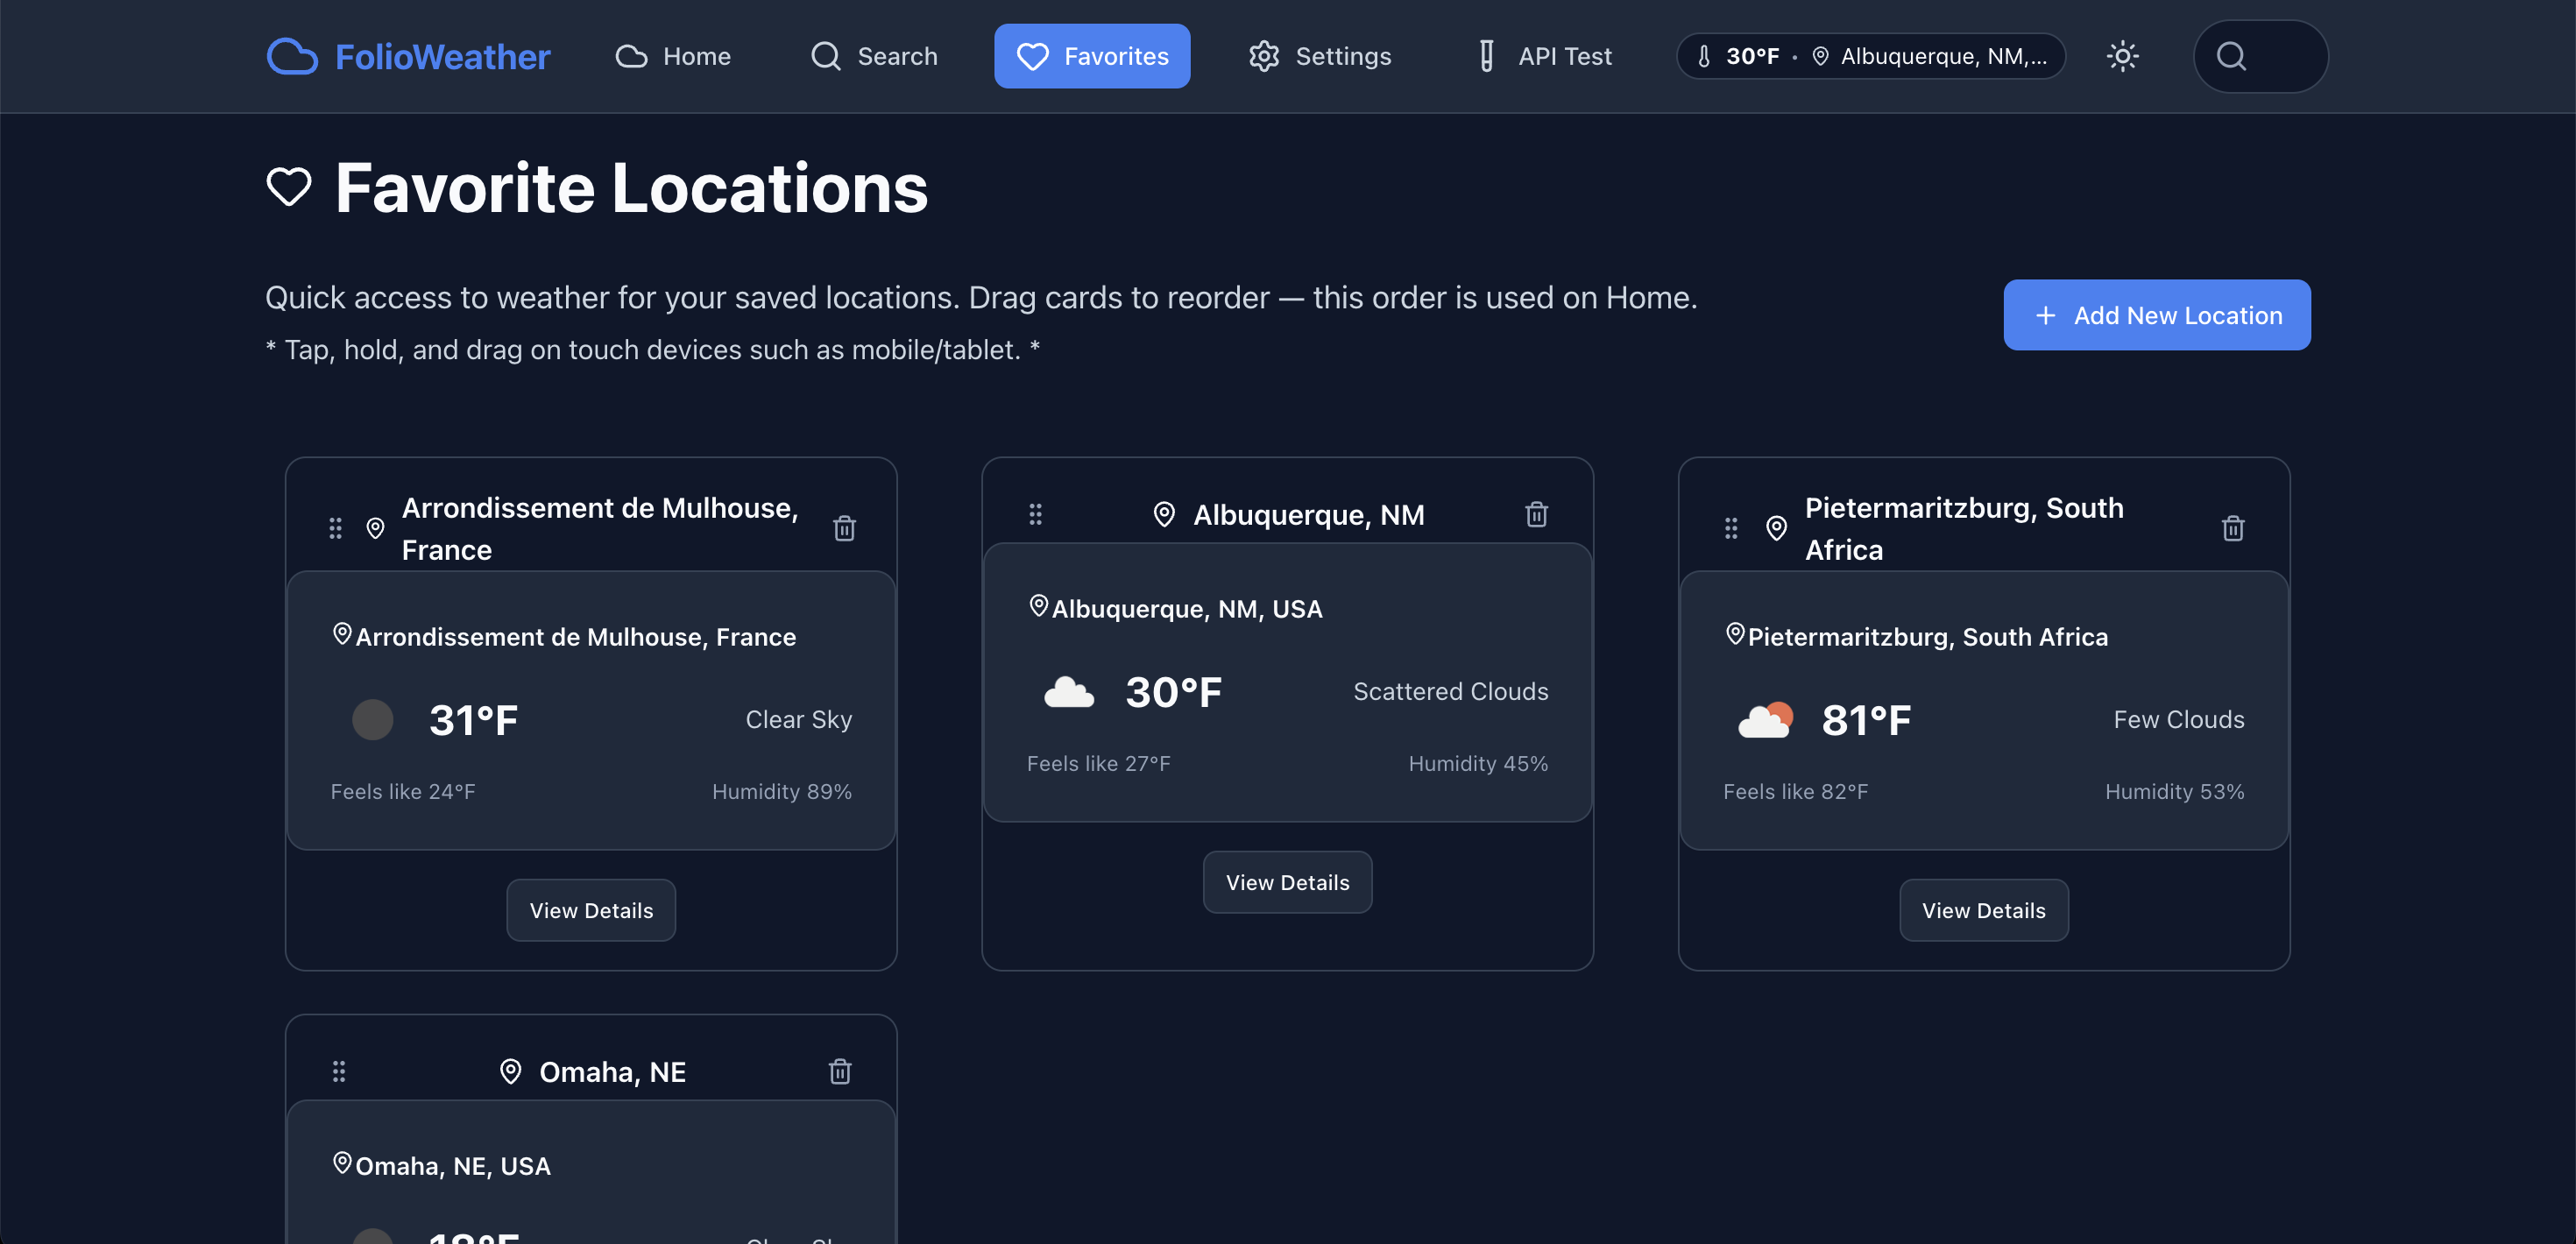The width and height of the screenshot is (2576, 1244).
Task: Click trash icon on Mulhouse, France card
Action: coord(844,528)
